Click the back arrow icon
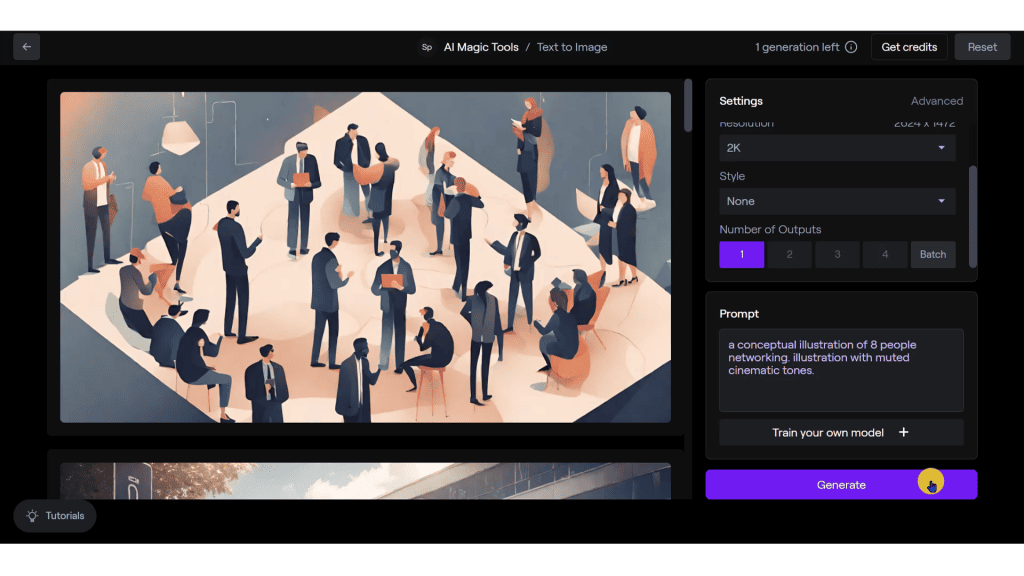1024x576 pixels. pos(26,46)
